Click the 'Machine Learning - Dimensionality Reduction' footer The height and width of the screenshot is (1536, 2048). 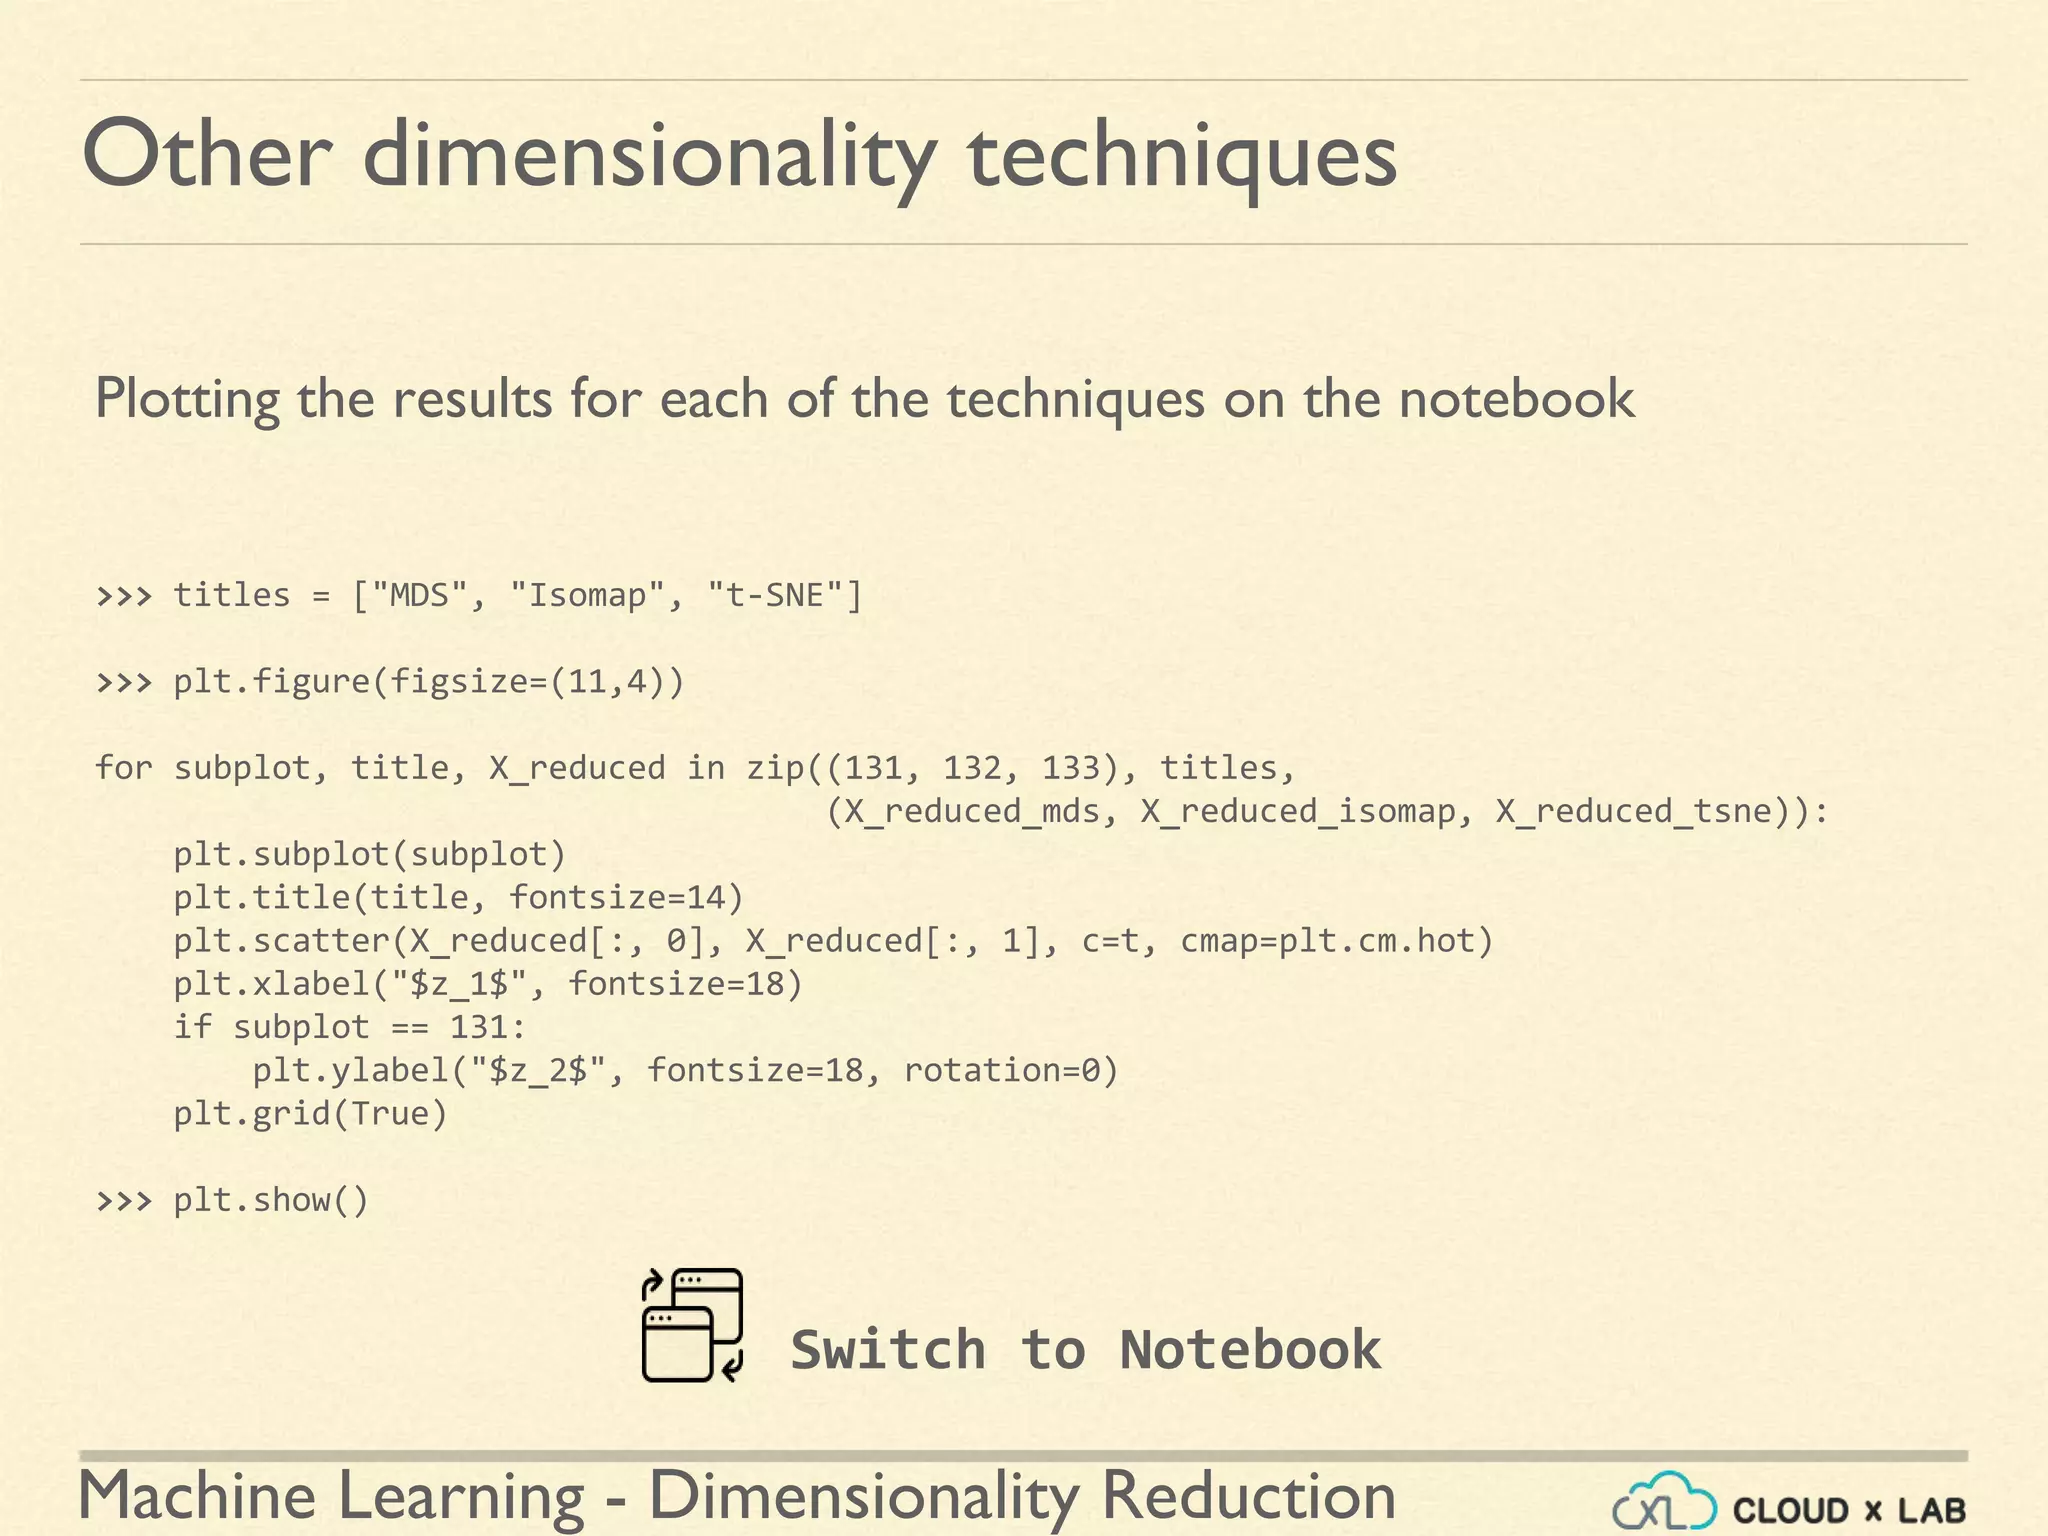737,1497
